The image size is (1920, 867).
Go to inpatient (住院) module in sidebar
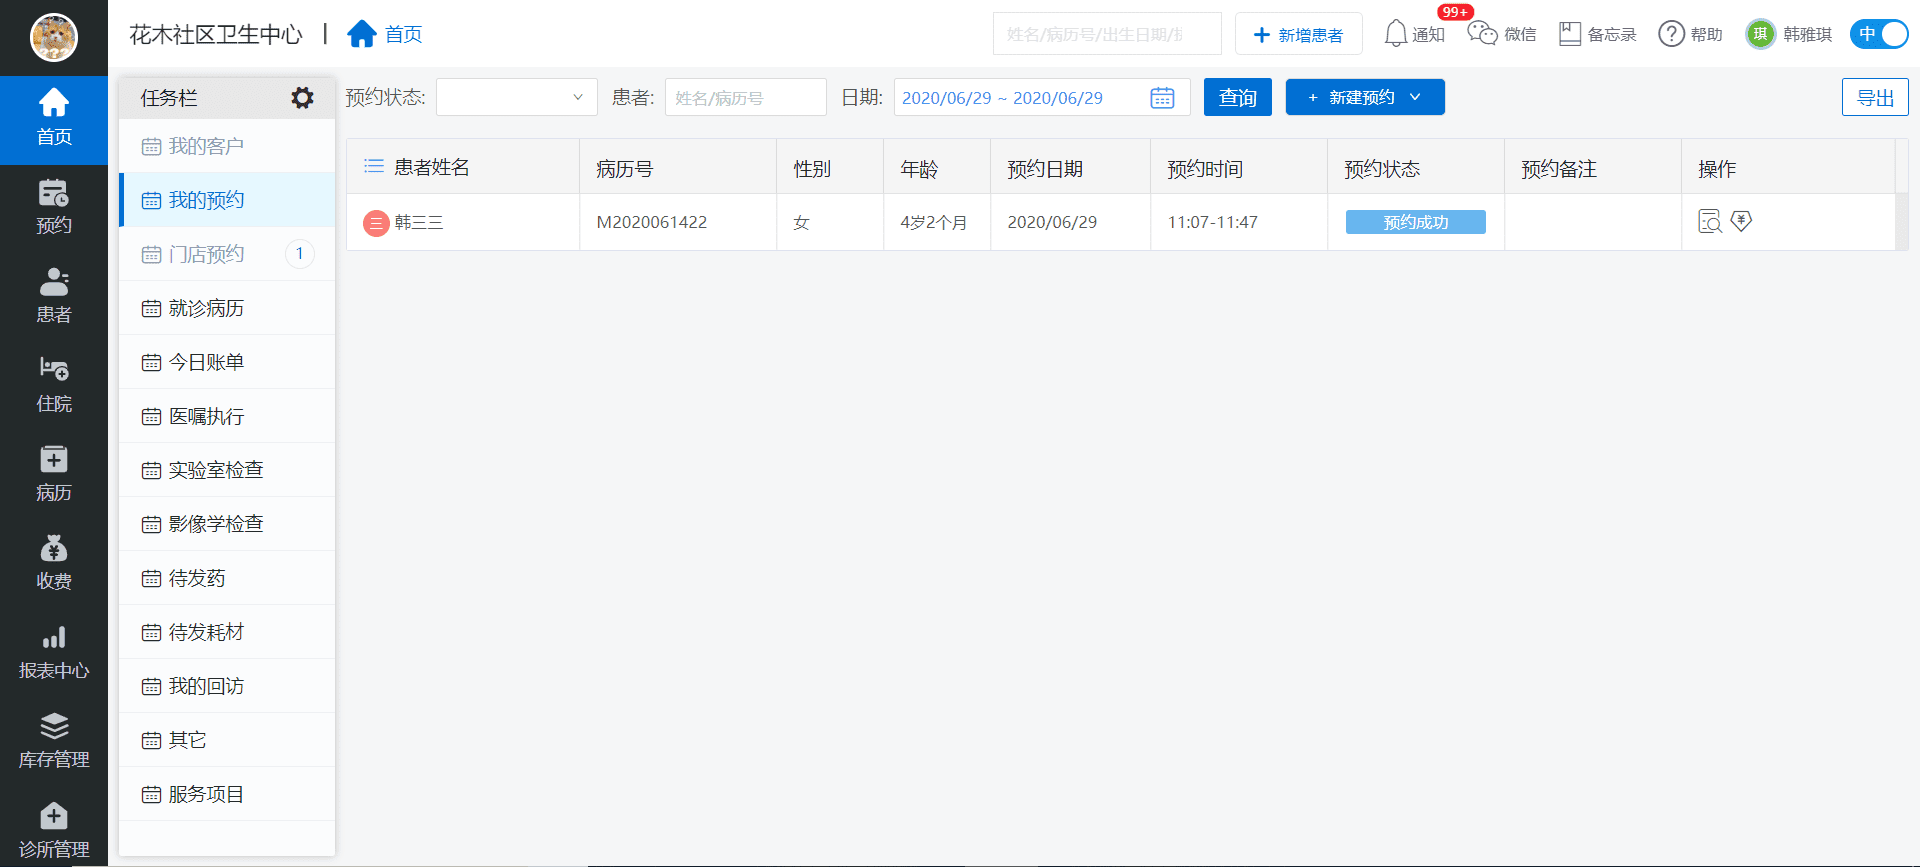click(54, 384)
